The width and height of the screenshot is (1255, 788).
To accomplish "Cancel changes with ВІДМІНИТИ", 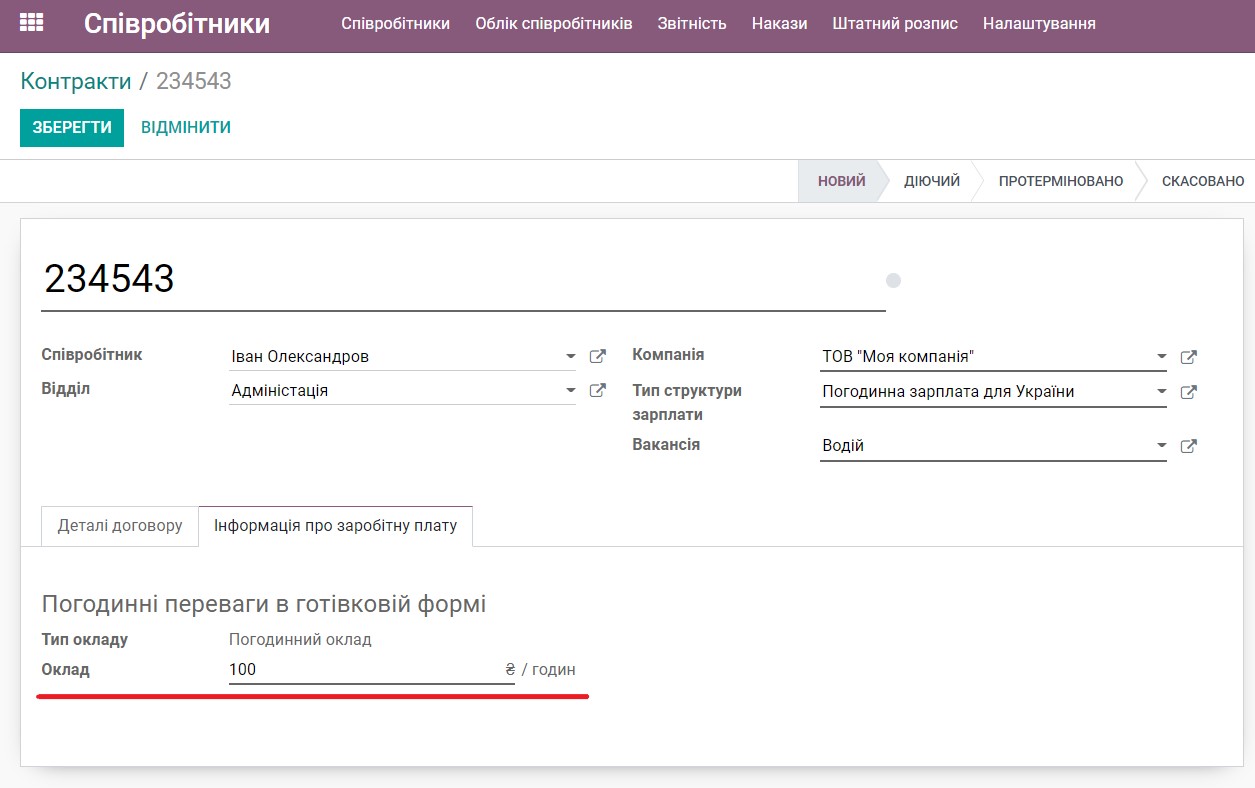I will tap(186, 127).
